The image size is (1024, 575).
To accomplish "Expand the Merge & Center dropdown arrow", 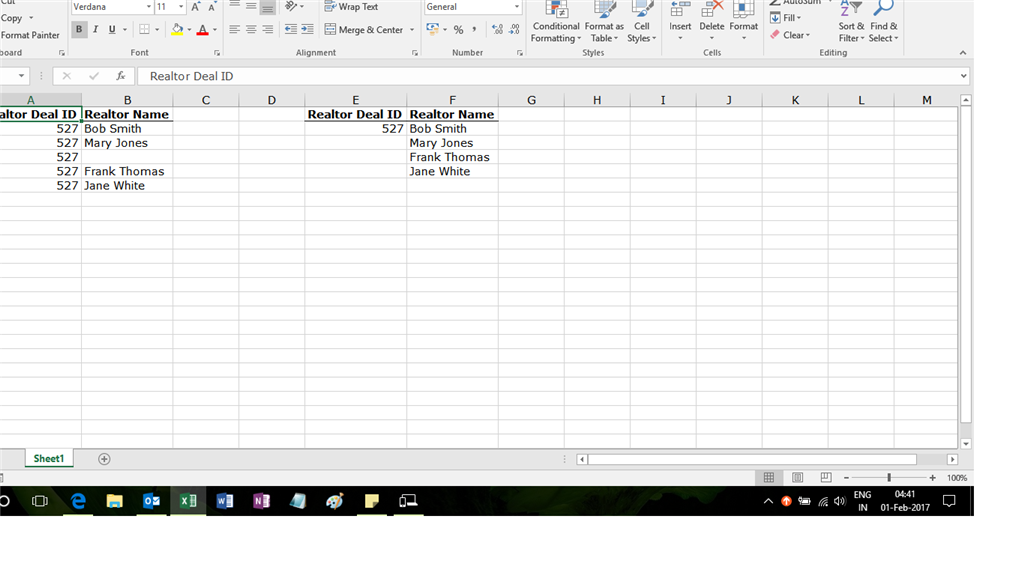I will pyautogui.click(x=412, y=29).
